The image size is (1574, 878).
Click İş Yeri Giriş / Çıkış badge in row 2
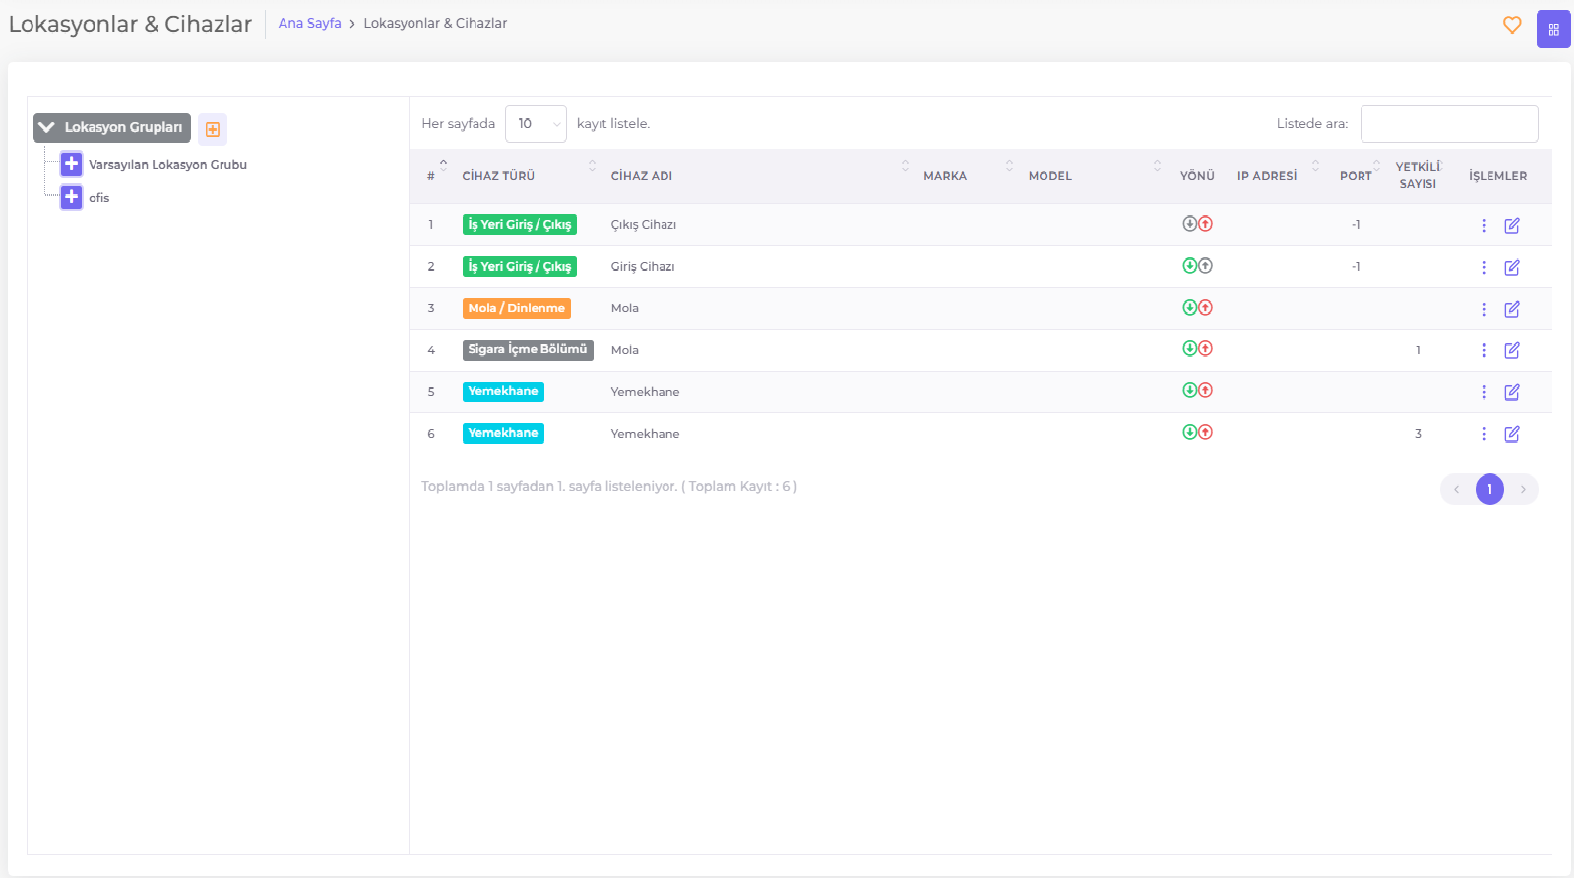click(520, 267)
